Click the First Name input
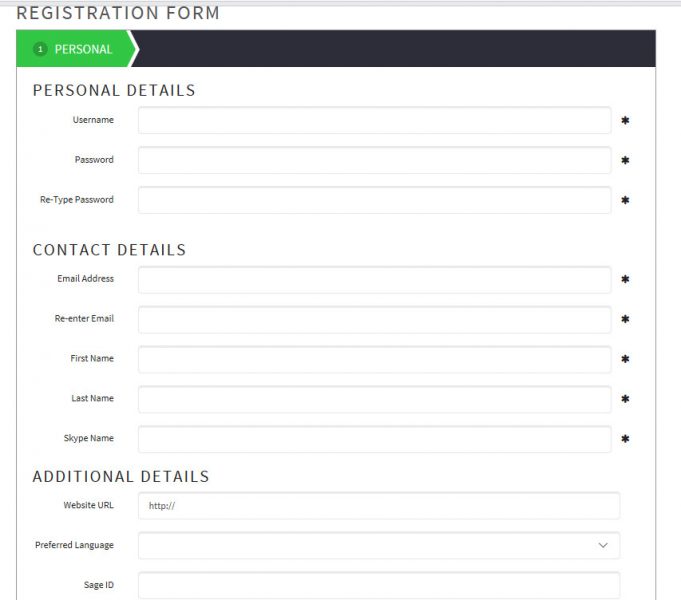Image resolution: width=681 pixels, height=600 pixels. coord(375,359)
